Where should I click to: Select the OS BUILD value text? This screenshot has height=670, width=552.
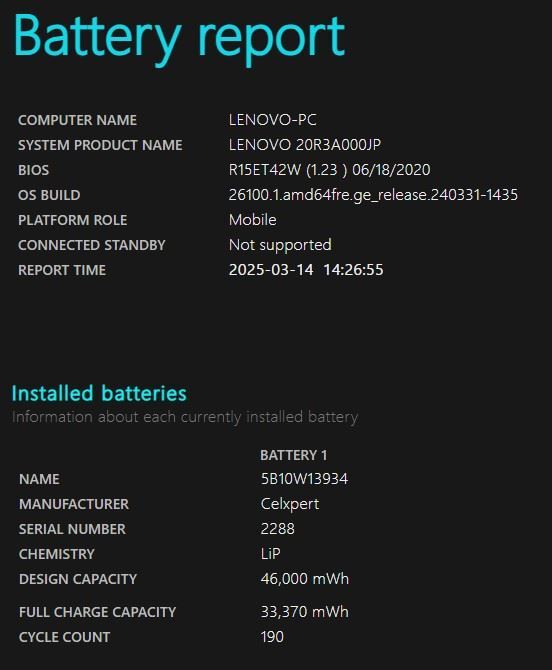(373, 195)
